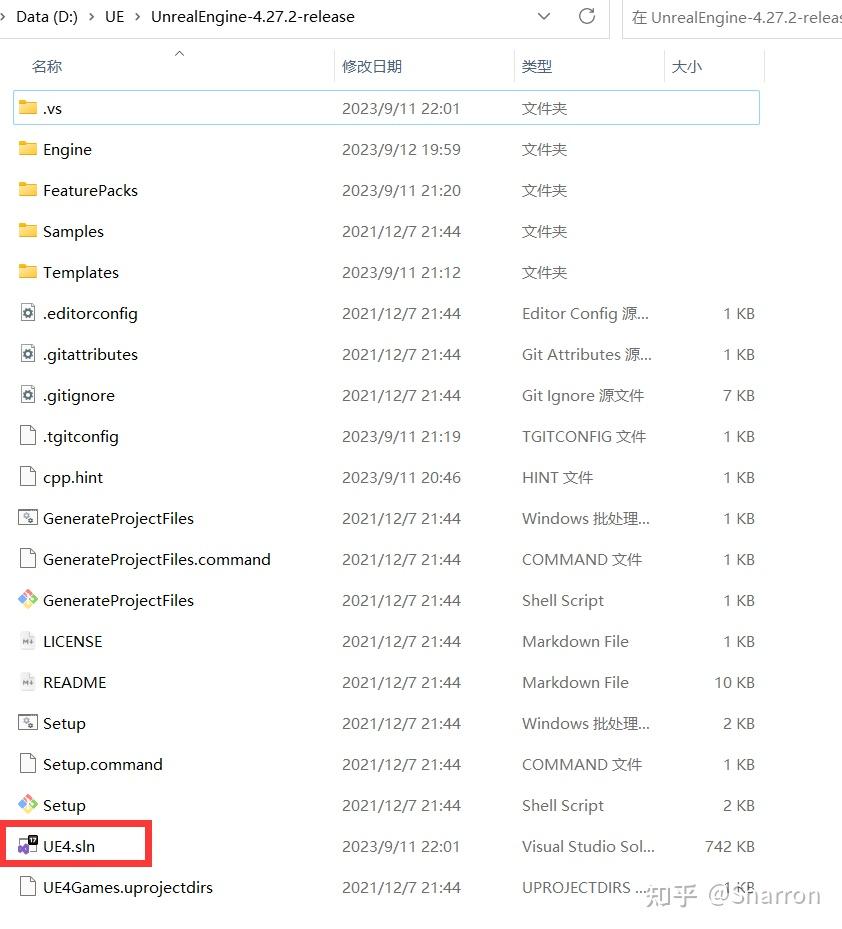
Task: Click the cpp.hint date 2023/9/11 20:46
Action: [x=401, y=477]
